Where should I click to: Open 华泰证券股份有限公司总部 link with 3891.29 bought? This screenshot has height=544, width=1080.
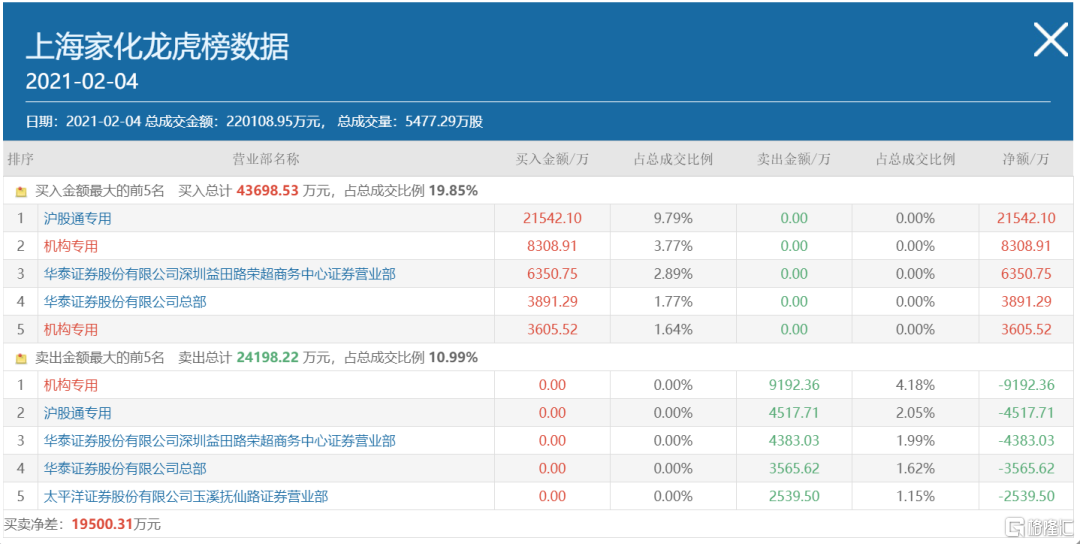[x=125, y=302]
